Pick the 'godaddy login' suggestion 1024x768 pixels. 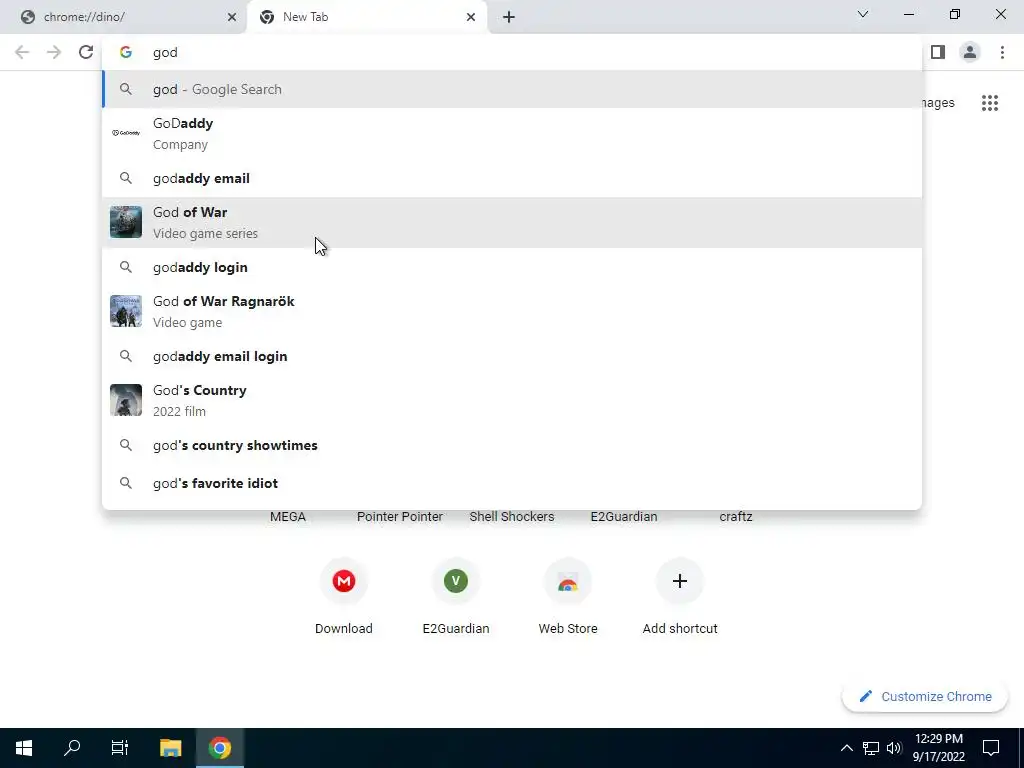512,267
